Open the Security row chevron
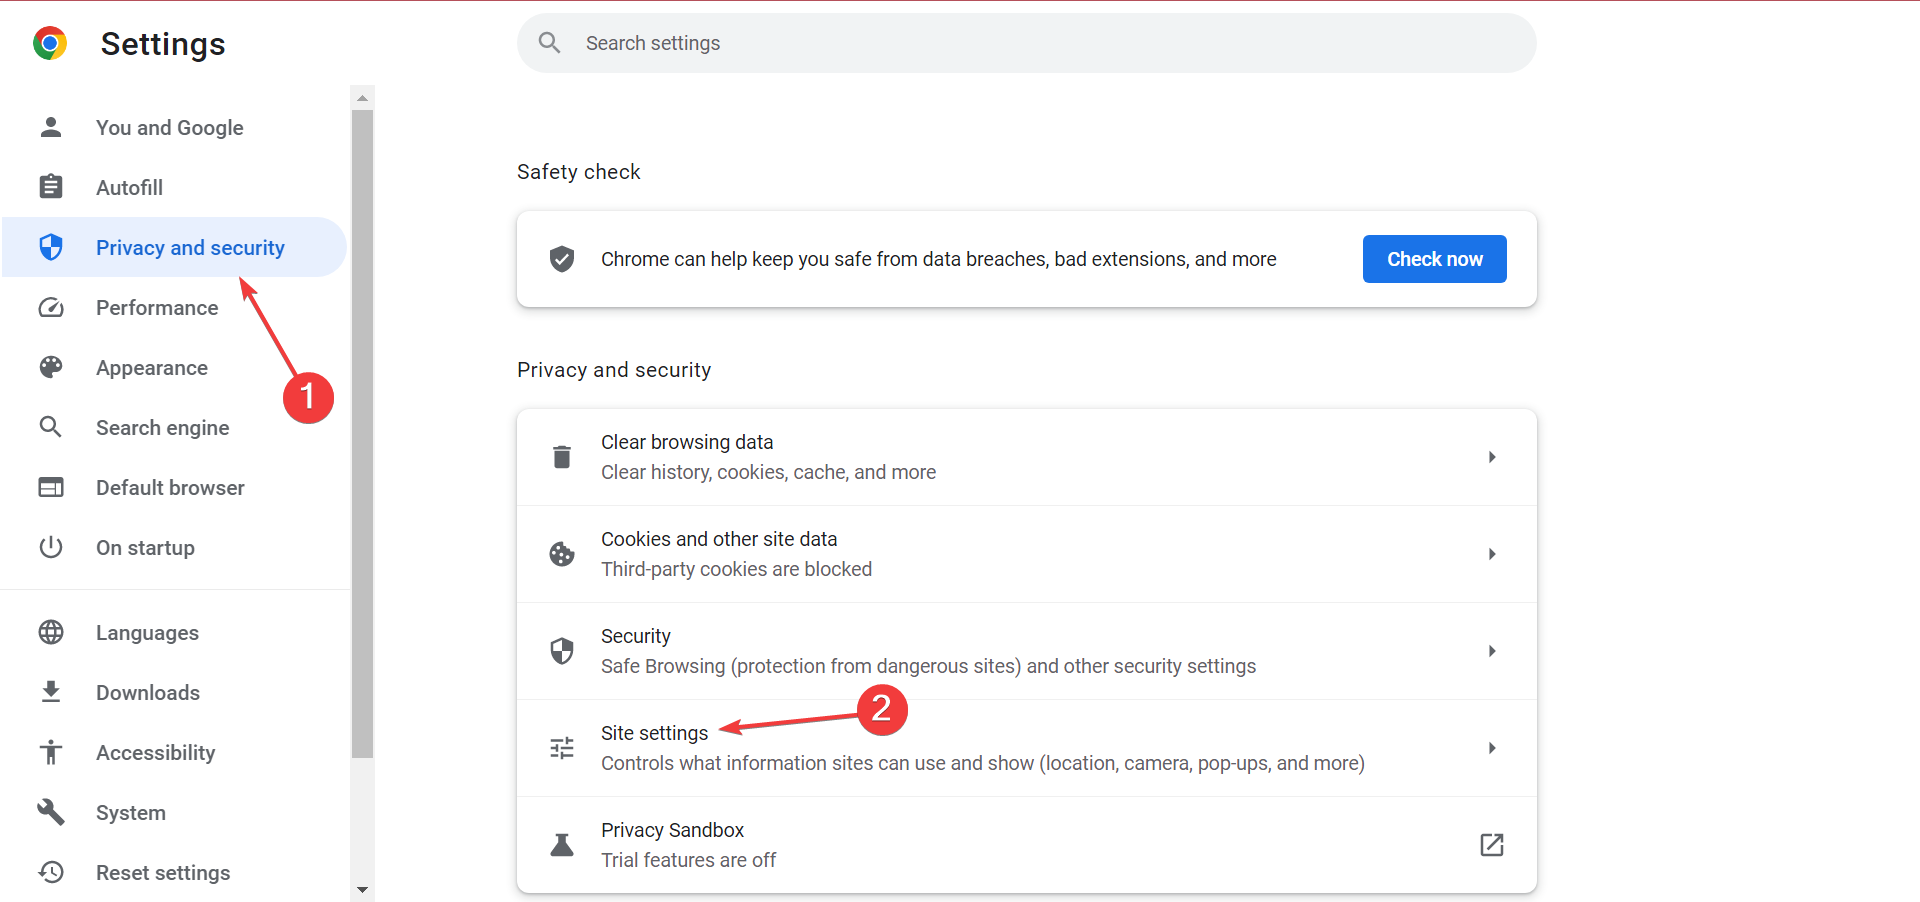This screenshot has height=902, width=1920. (1491, 651)
